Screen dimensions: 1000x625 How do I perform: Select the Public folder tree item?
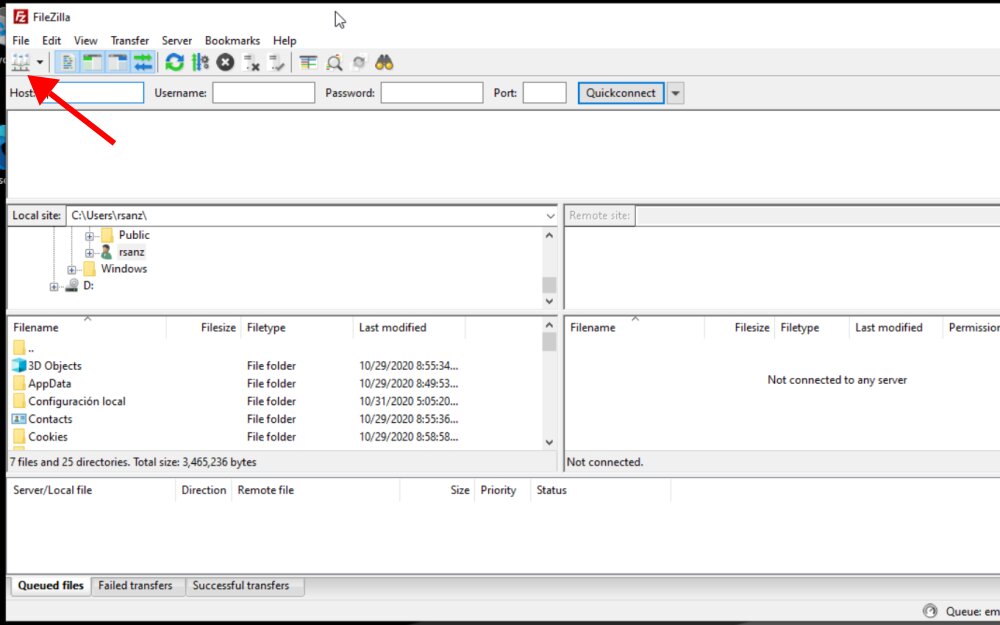pos(134,235)
